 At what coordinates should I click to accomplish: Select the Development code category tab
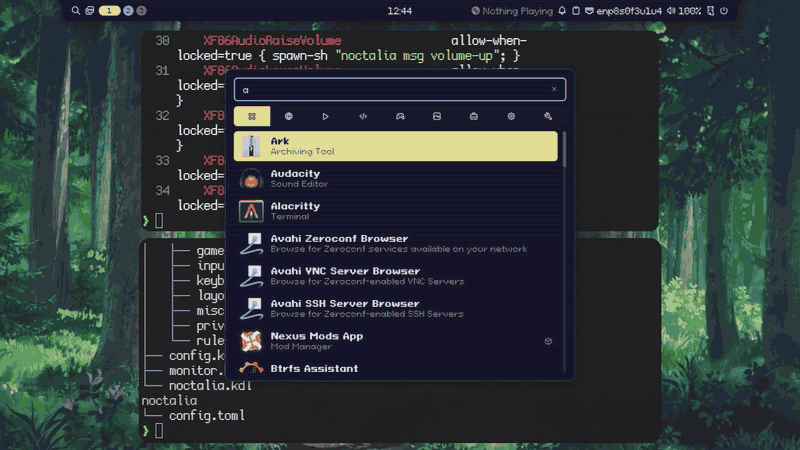[x=363, y=116]
